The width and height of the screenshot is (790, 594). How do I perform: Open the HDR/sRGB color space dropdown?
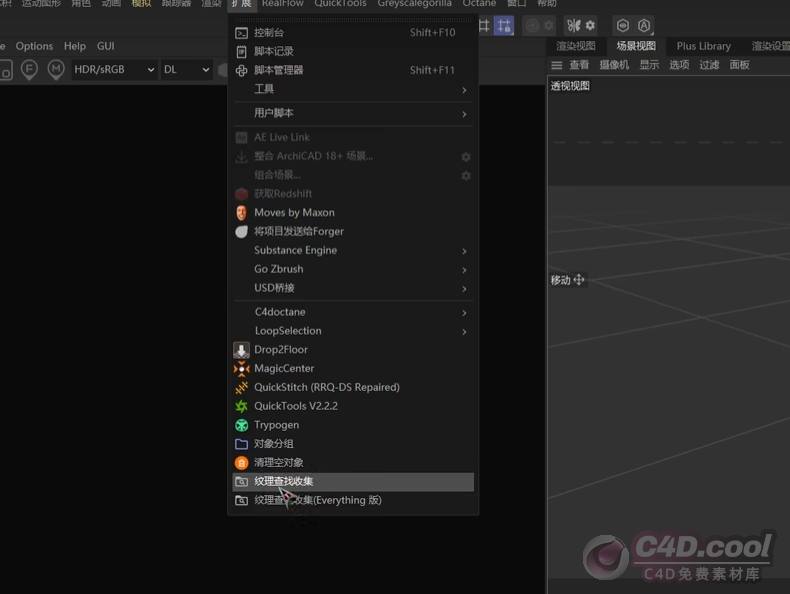click(114, 70)
